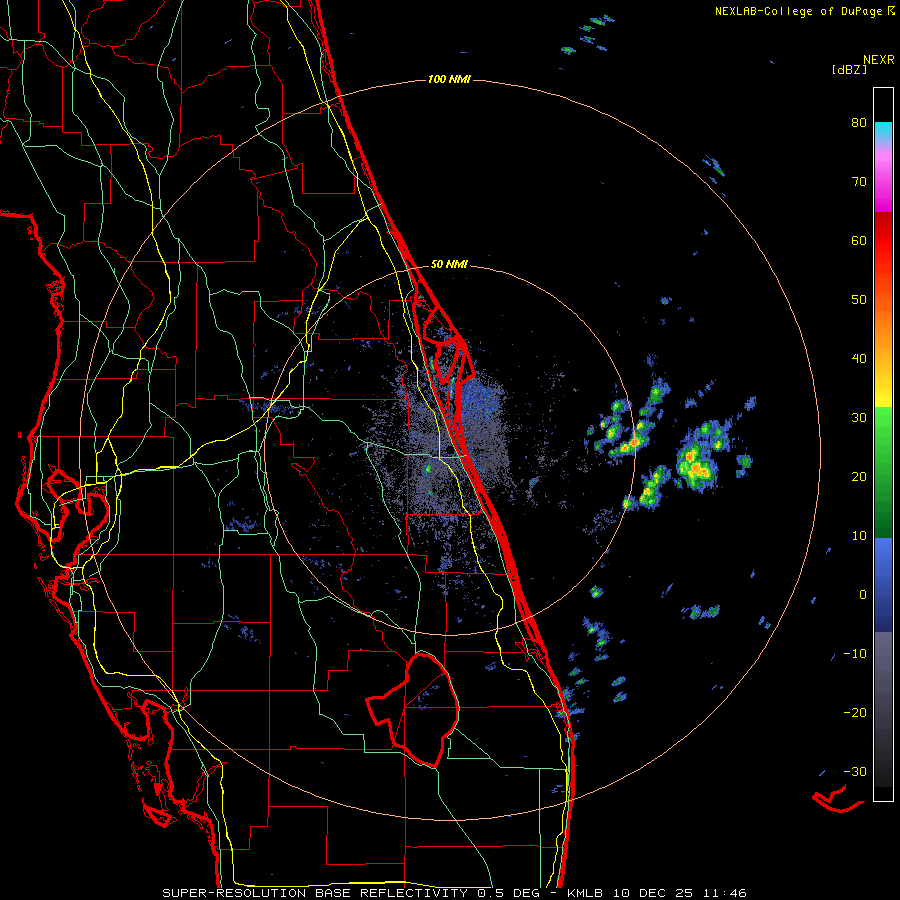Screen dimensions: 900x900
Task: Click the 20 value on the dBZ scale
Action: pyautogui.click(x=859, y=477)
